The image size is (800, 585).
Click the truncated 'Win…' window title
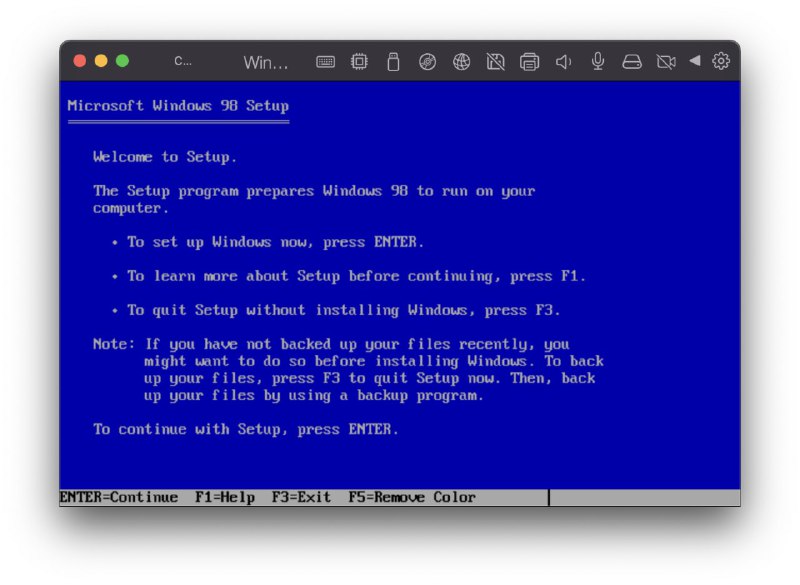click(265, 62)
